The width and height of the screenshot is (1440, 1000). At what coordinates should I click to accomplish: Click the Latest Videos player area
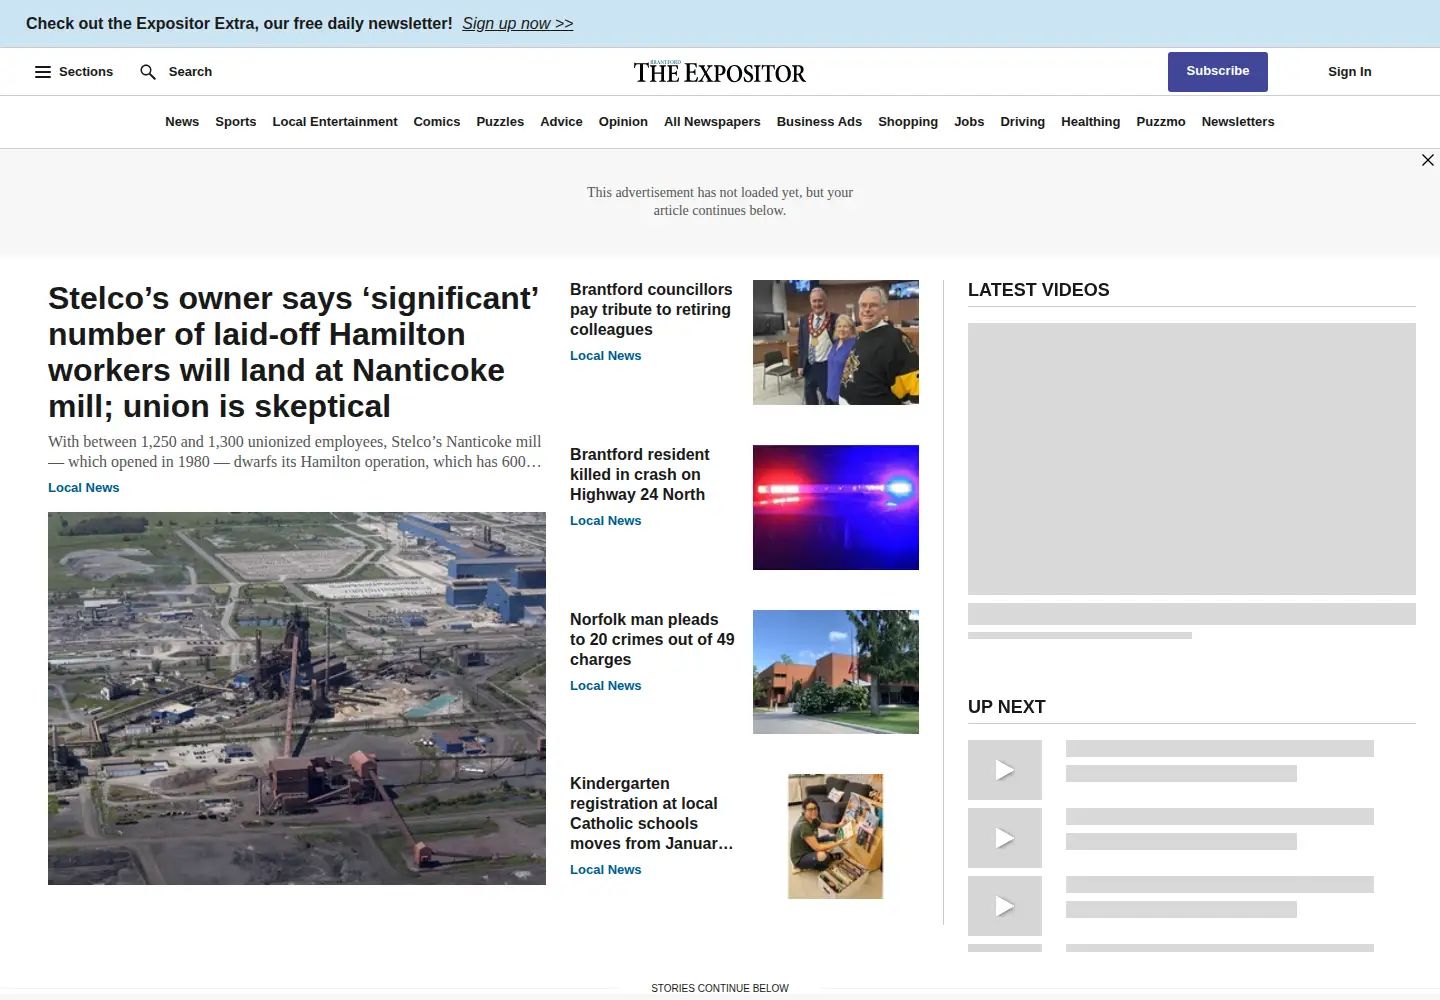point(1192,459)
